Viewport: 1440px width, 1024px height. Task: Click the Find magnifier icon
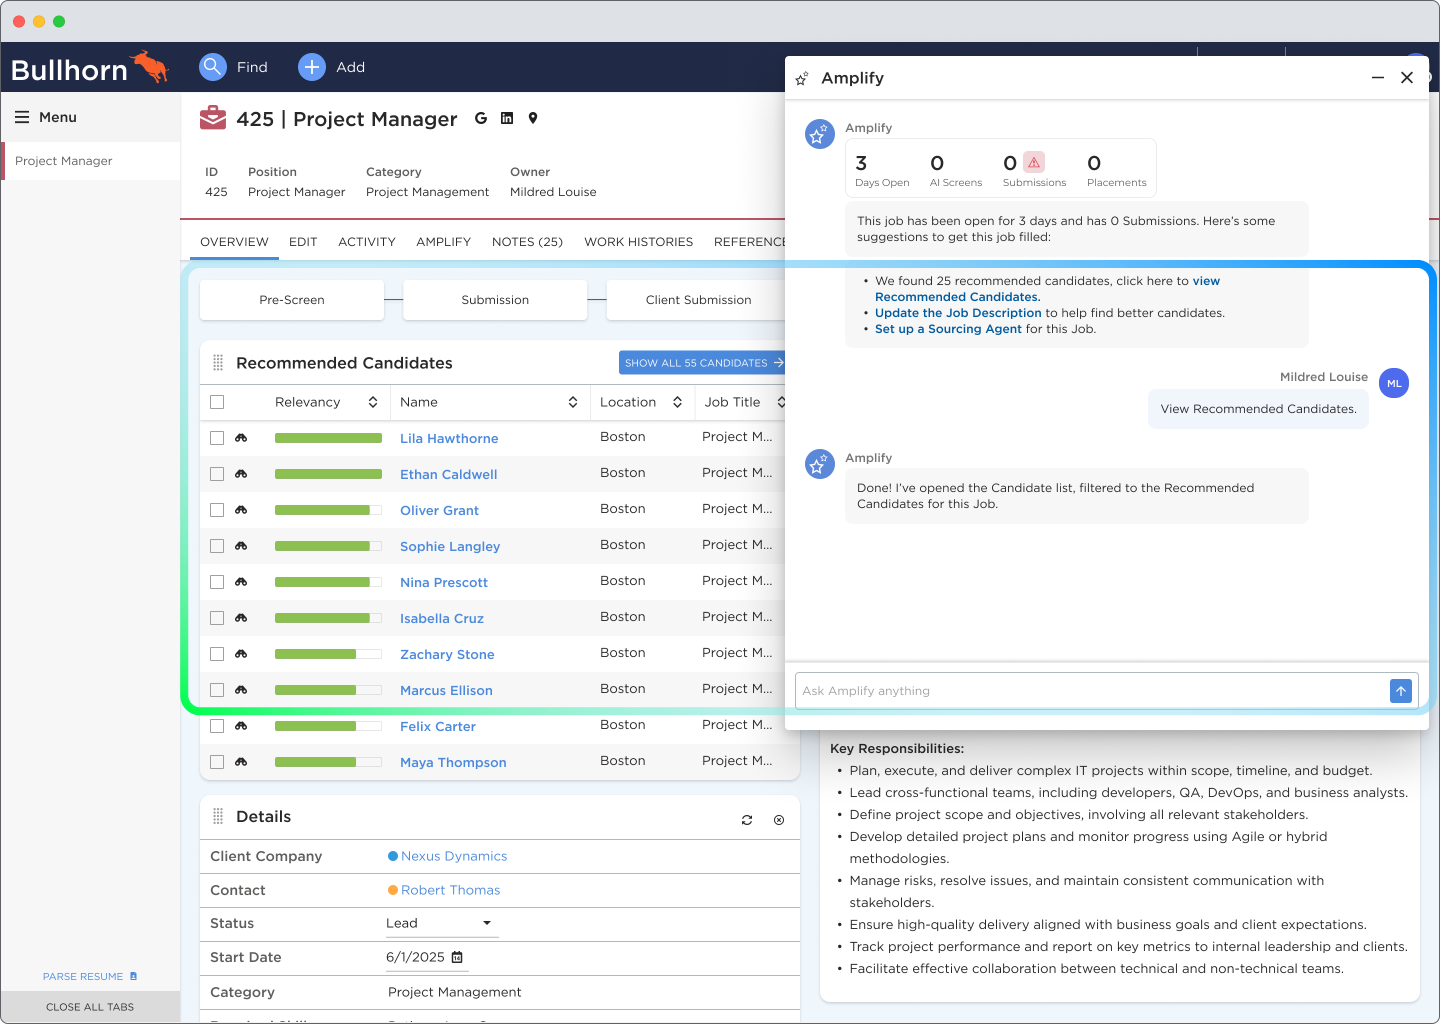(x=212, y=67)
